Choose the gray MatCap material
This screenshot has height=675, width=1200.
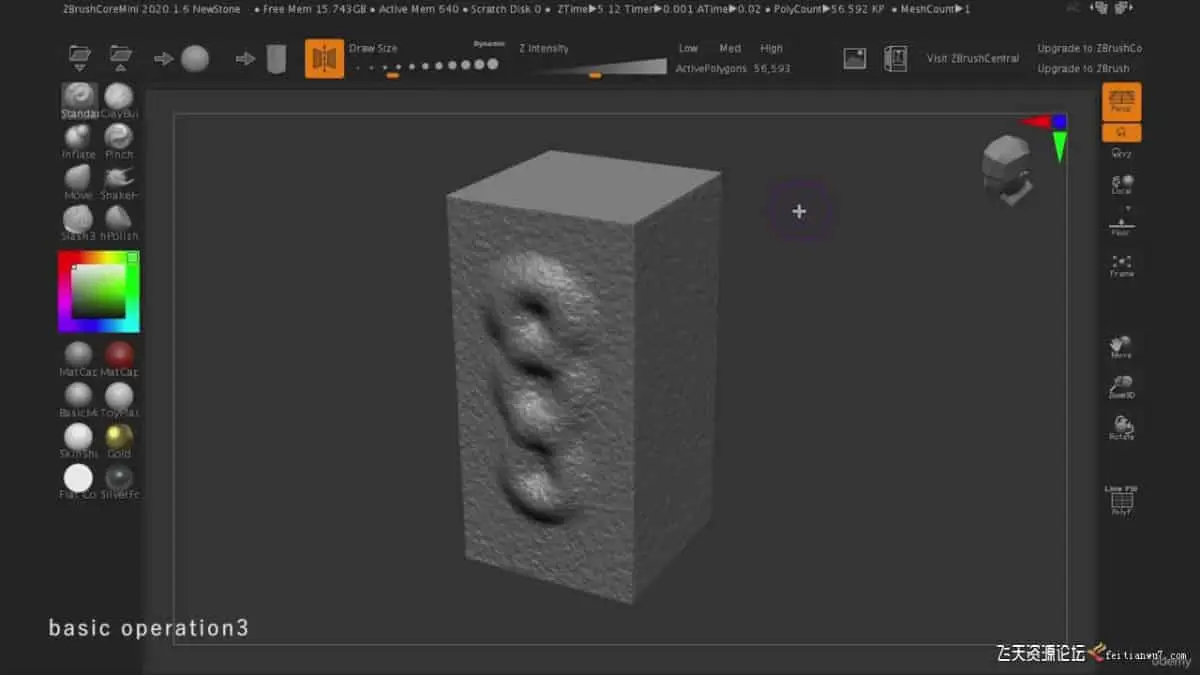79,359
